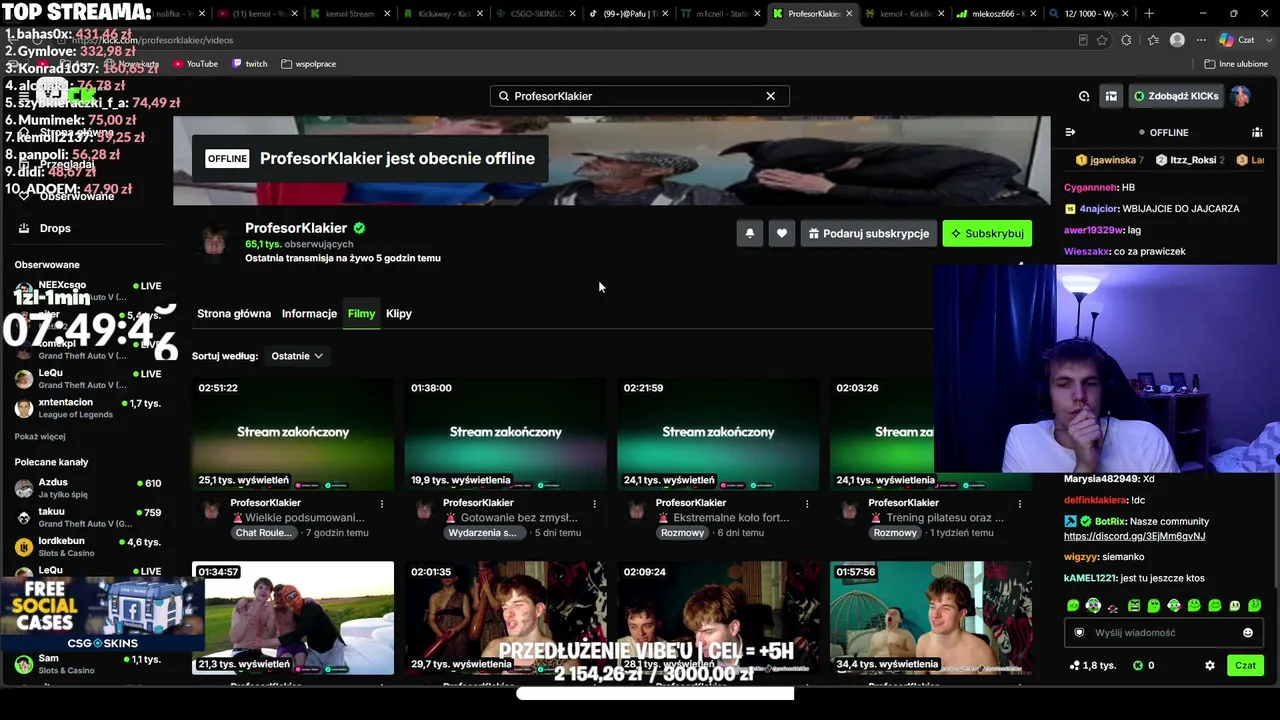Open more options for Ekstremalne koło fort video
Screen dimensions: 1280x720
click(x=807, y=504)
